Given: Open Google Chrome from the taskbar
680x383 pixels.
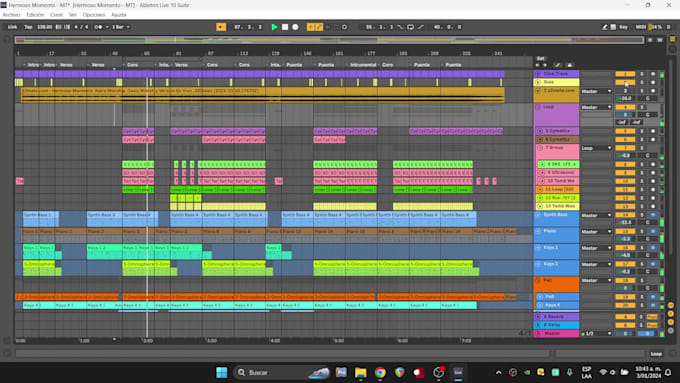Looking at the screenshot, I should pos(380,372).
